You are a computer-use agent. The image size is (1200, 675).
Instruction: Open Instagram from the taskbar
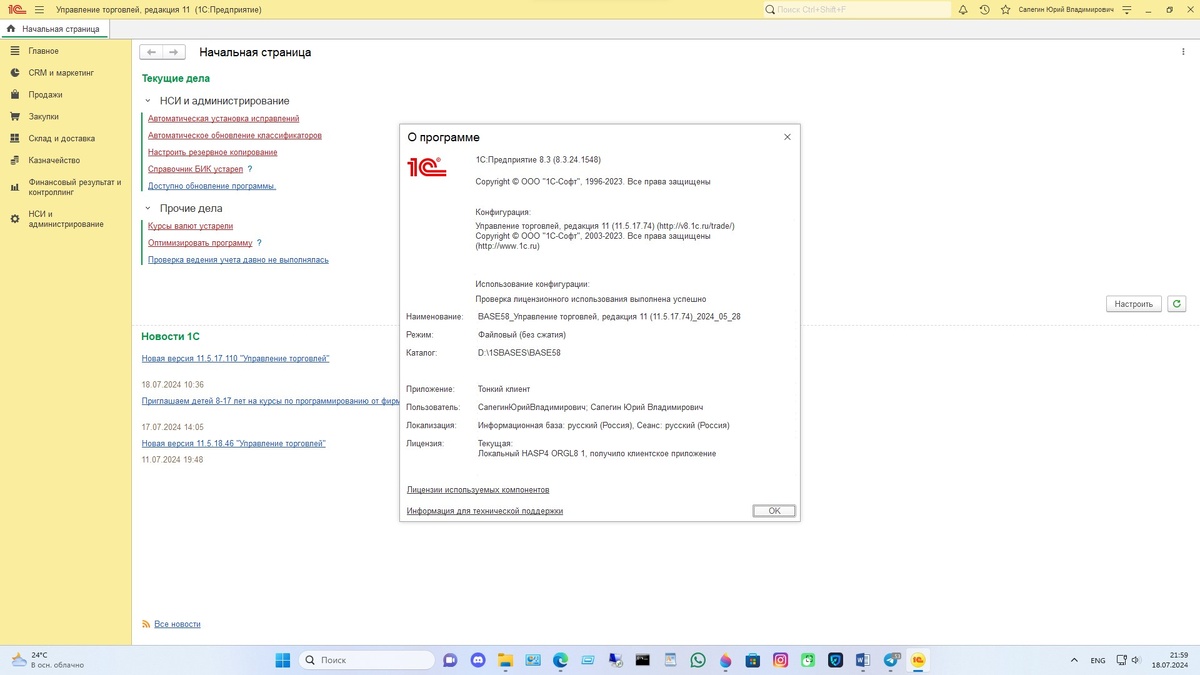[x=780, y=660]
